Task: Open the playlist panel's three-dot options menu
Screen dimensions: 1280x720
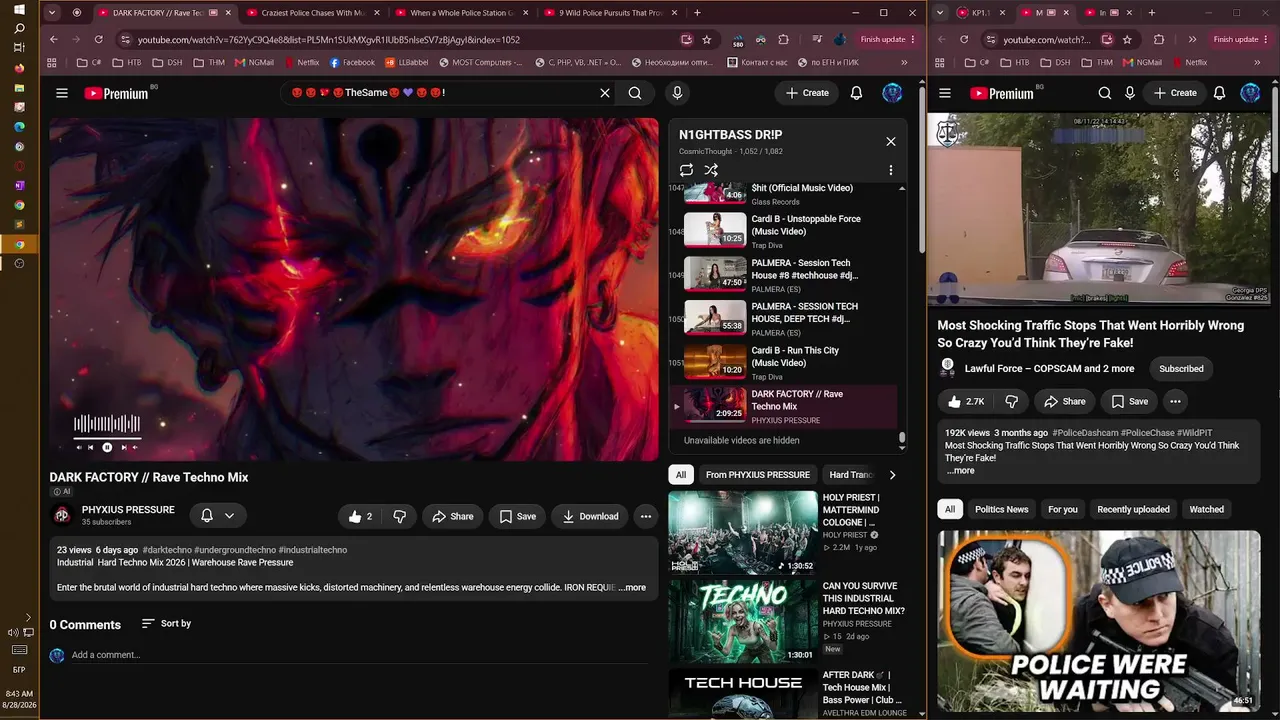Action: click(891, 170)
